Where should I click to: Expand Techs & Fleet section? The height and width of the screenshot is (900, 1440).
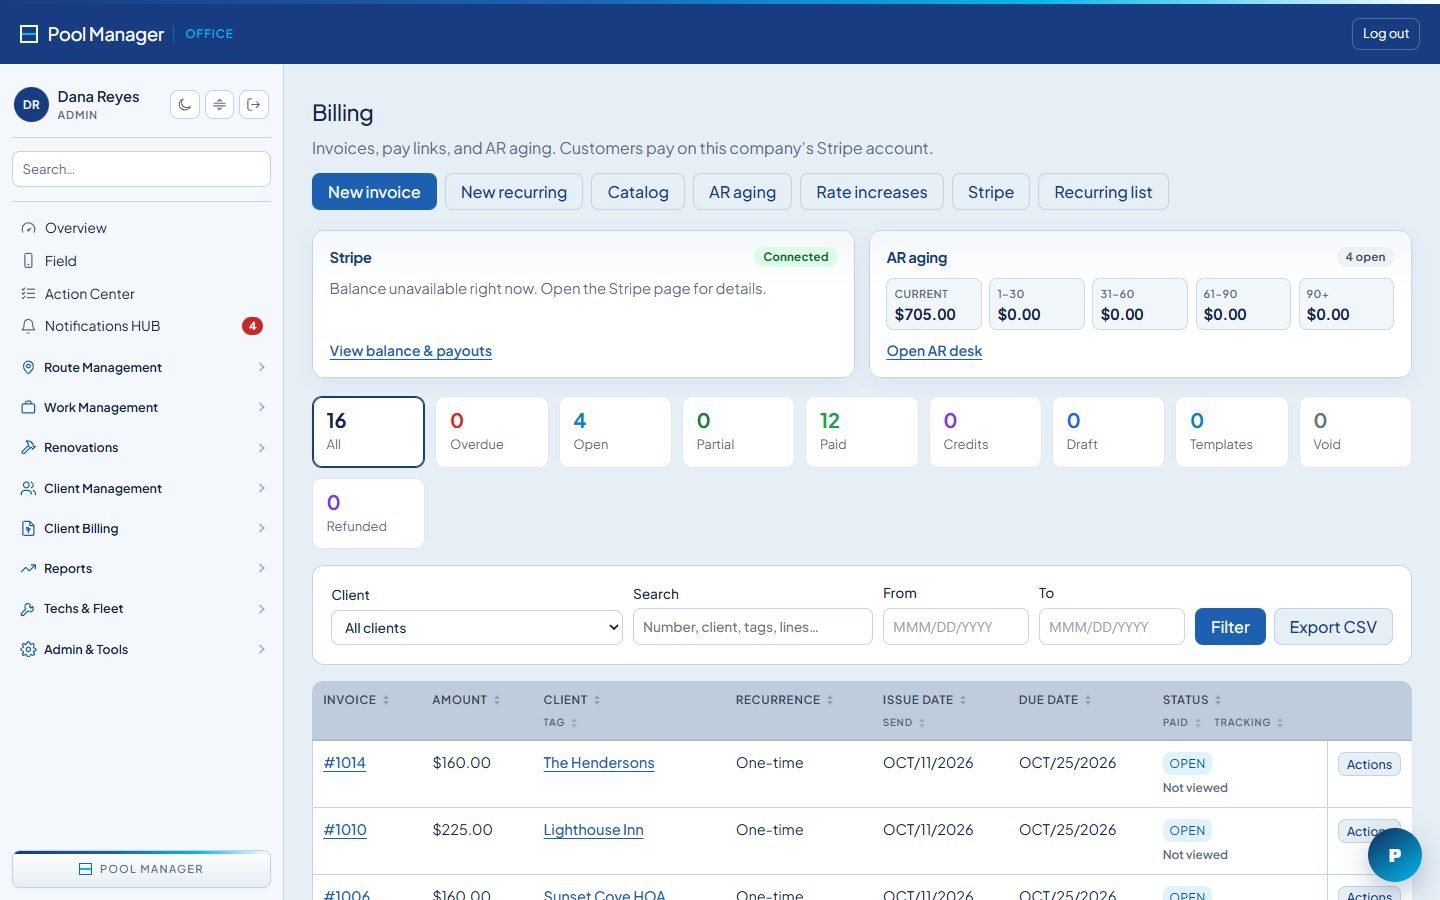tap(141, 608)
